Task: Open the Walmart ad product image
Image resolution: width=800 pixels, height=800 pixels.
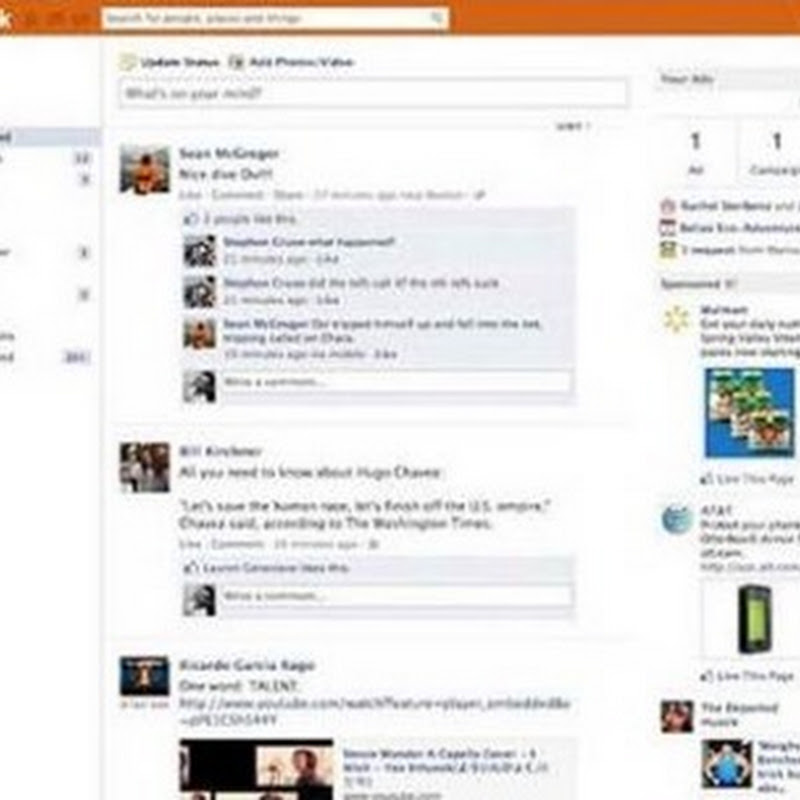Action: pos(749,412)
